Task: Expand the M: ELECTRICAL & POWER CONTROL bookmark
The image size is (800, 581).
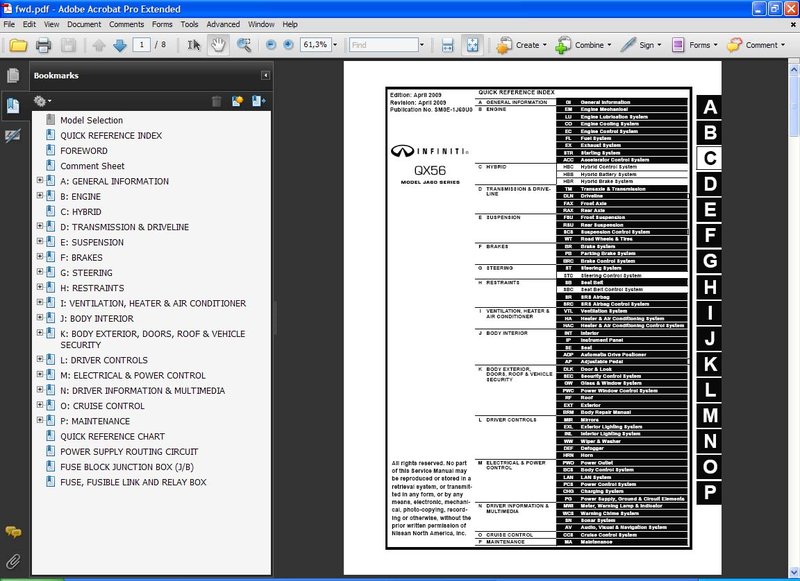Action: [40, 376]
